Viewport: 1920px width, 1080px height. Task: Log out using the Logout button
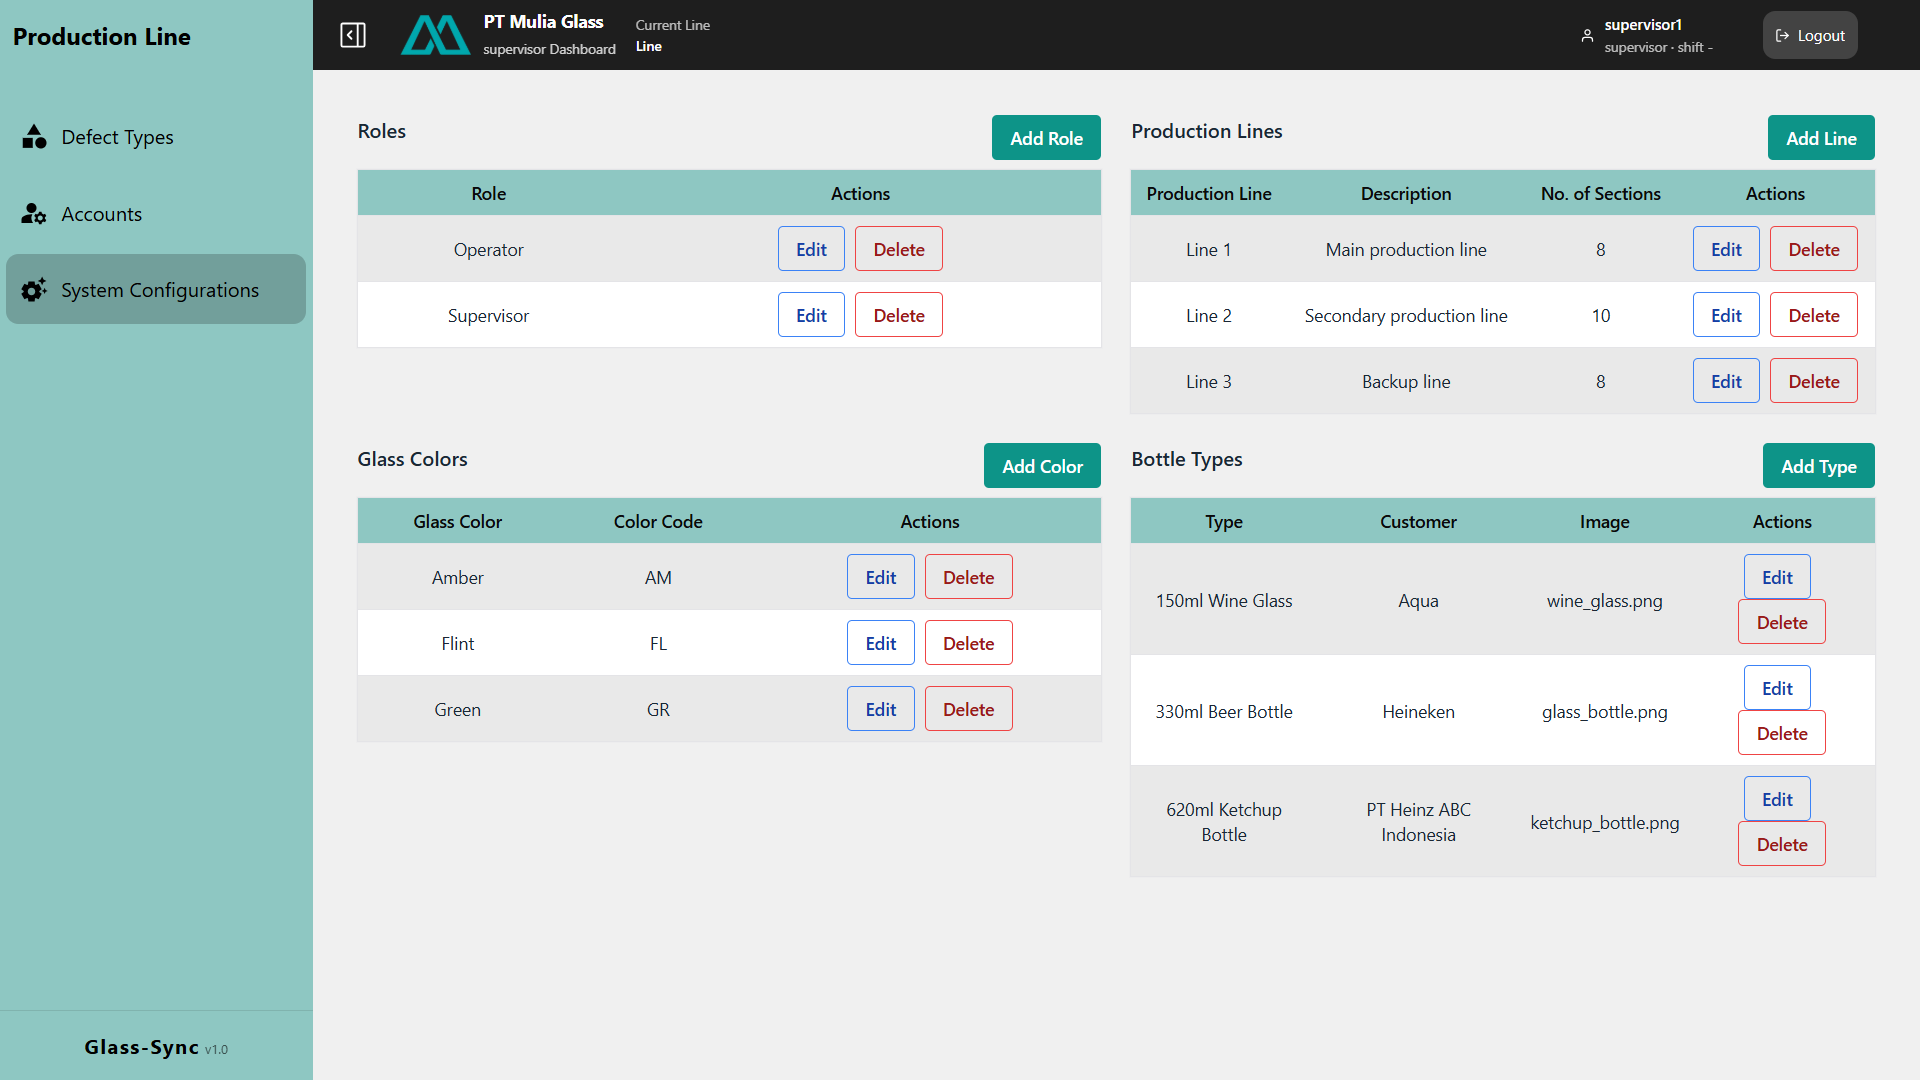(x=1810, y=35)
